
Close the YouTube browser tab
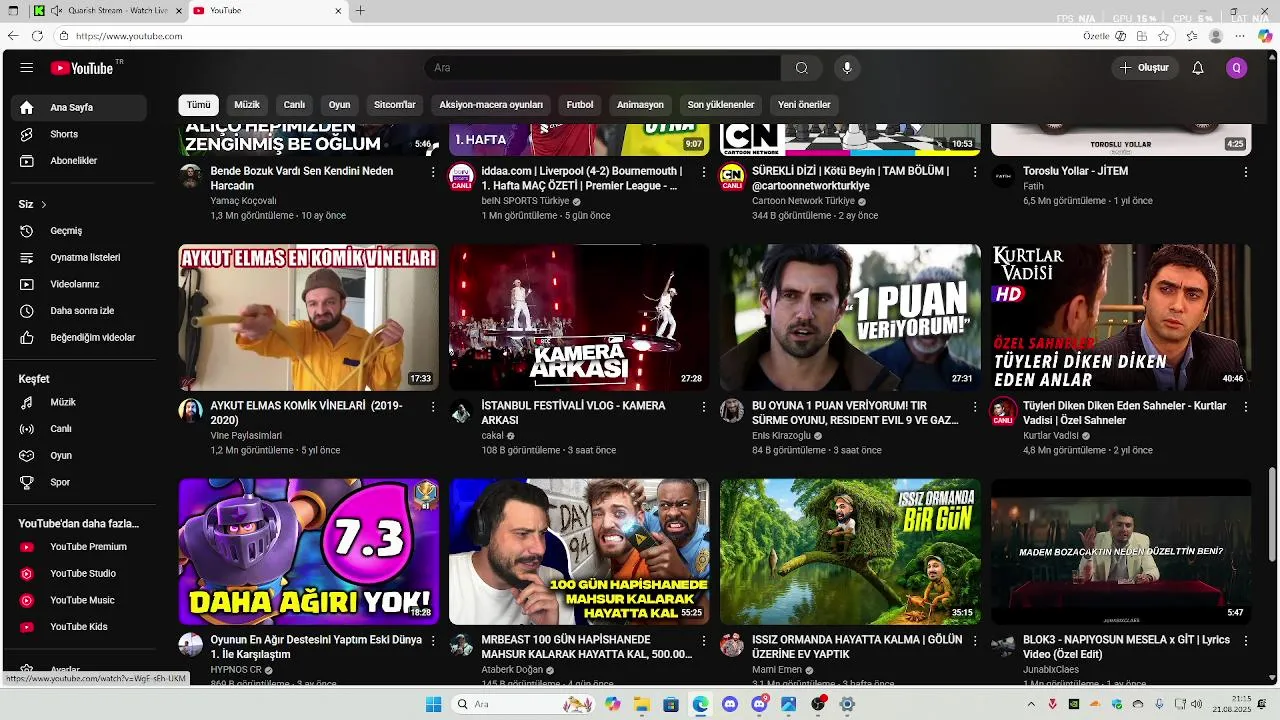coord(338,11)
